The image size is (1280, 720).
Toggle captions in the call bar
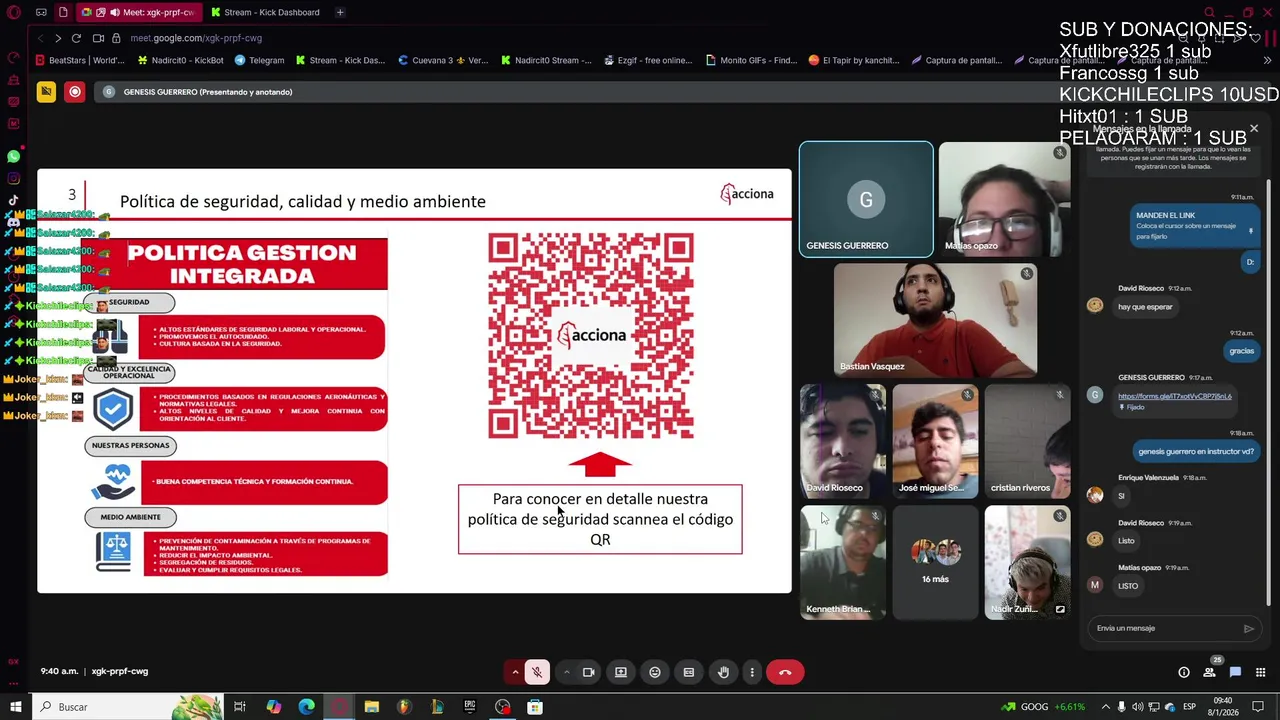[x=689, y=672]
